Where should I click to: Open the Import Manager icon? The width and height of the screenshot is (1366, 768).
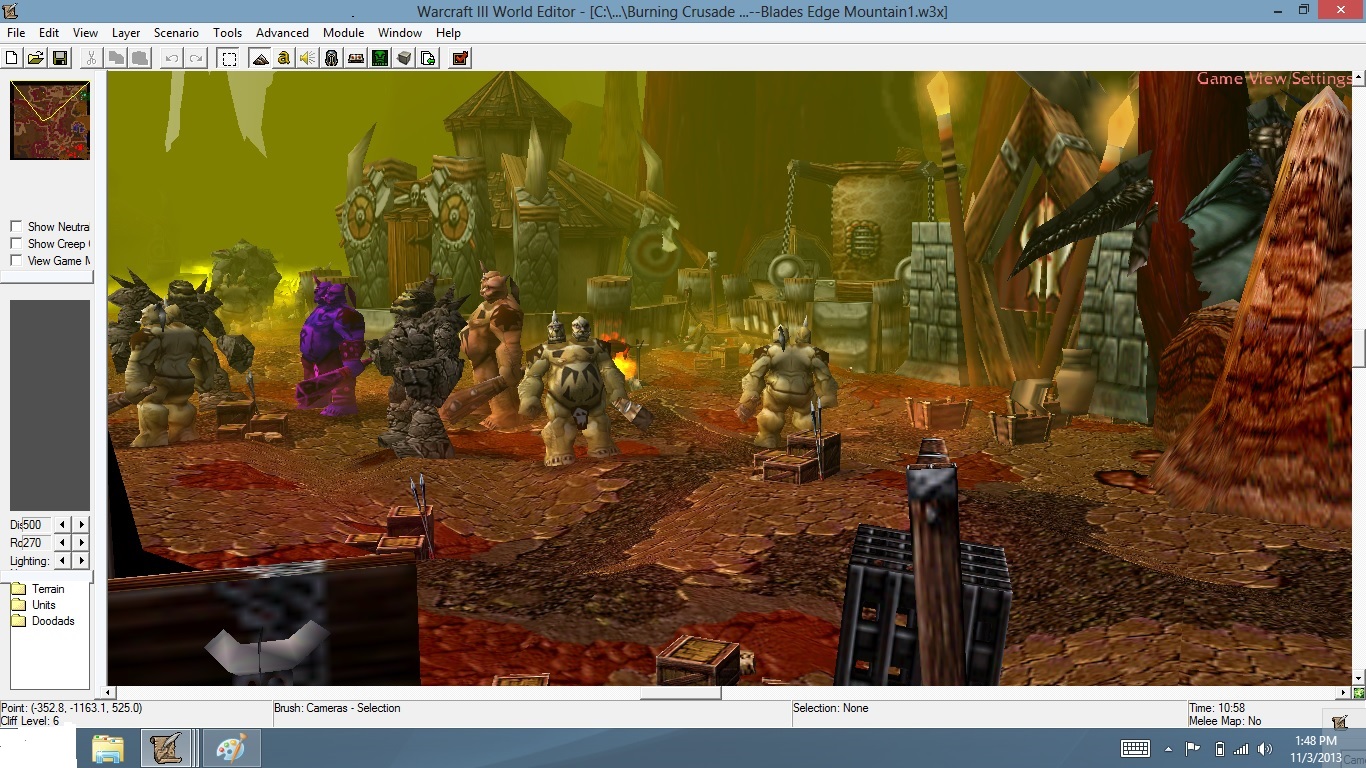point(428,58)
